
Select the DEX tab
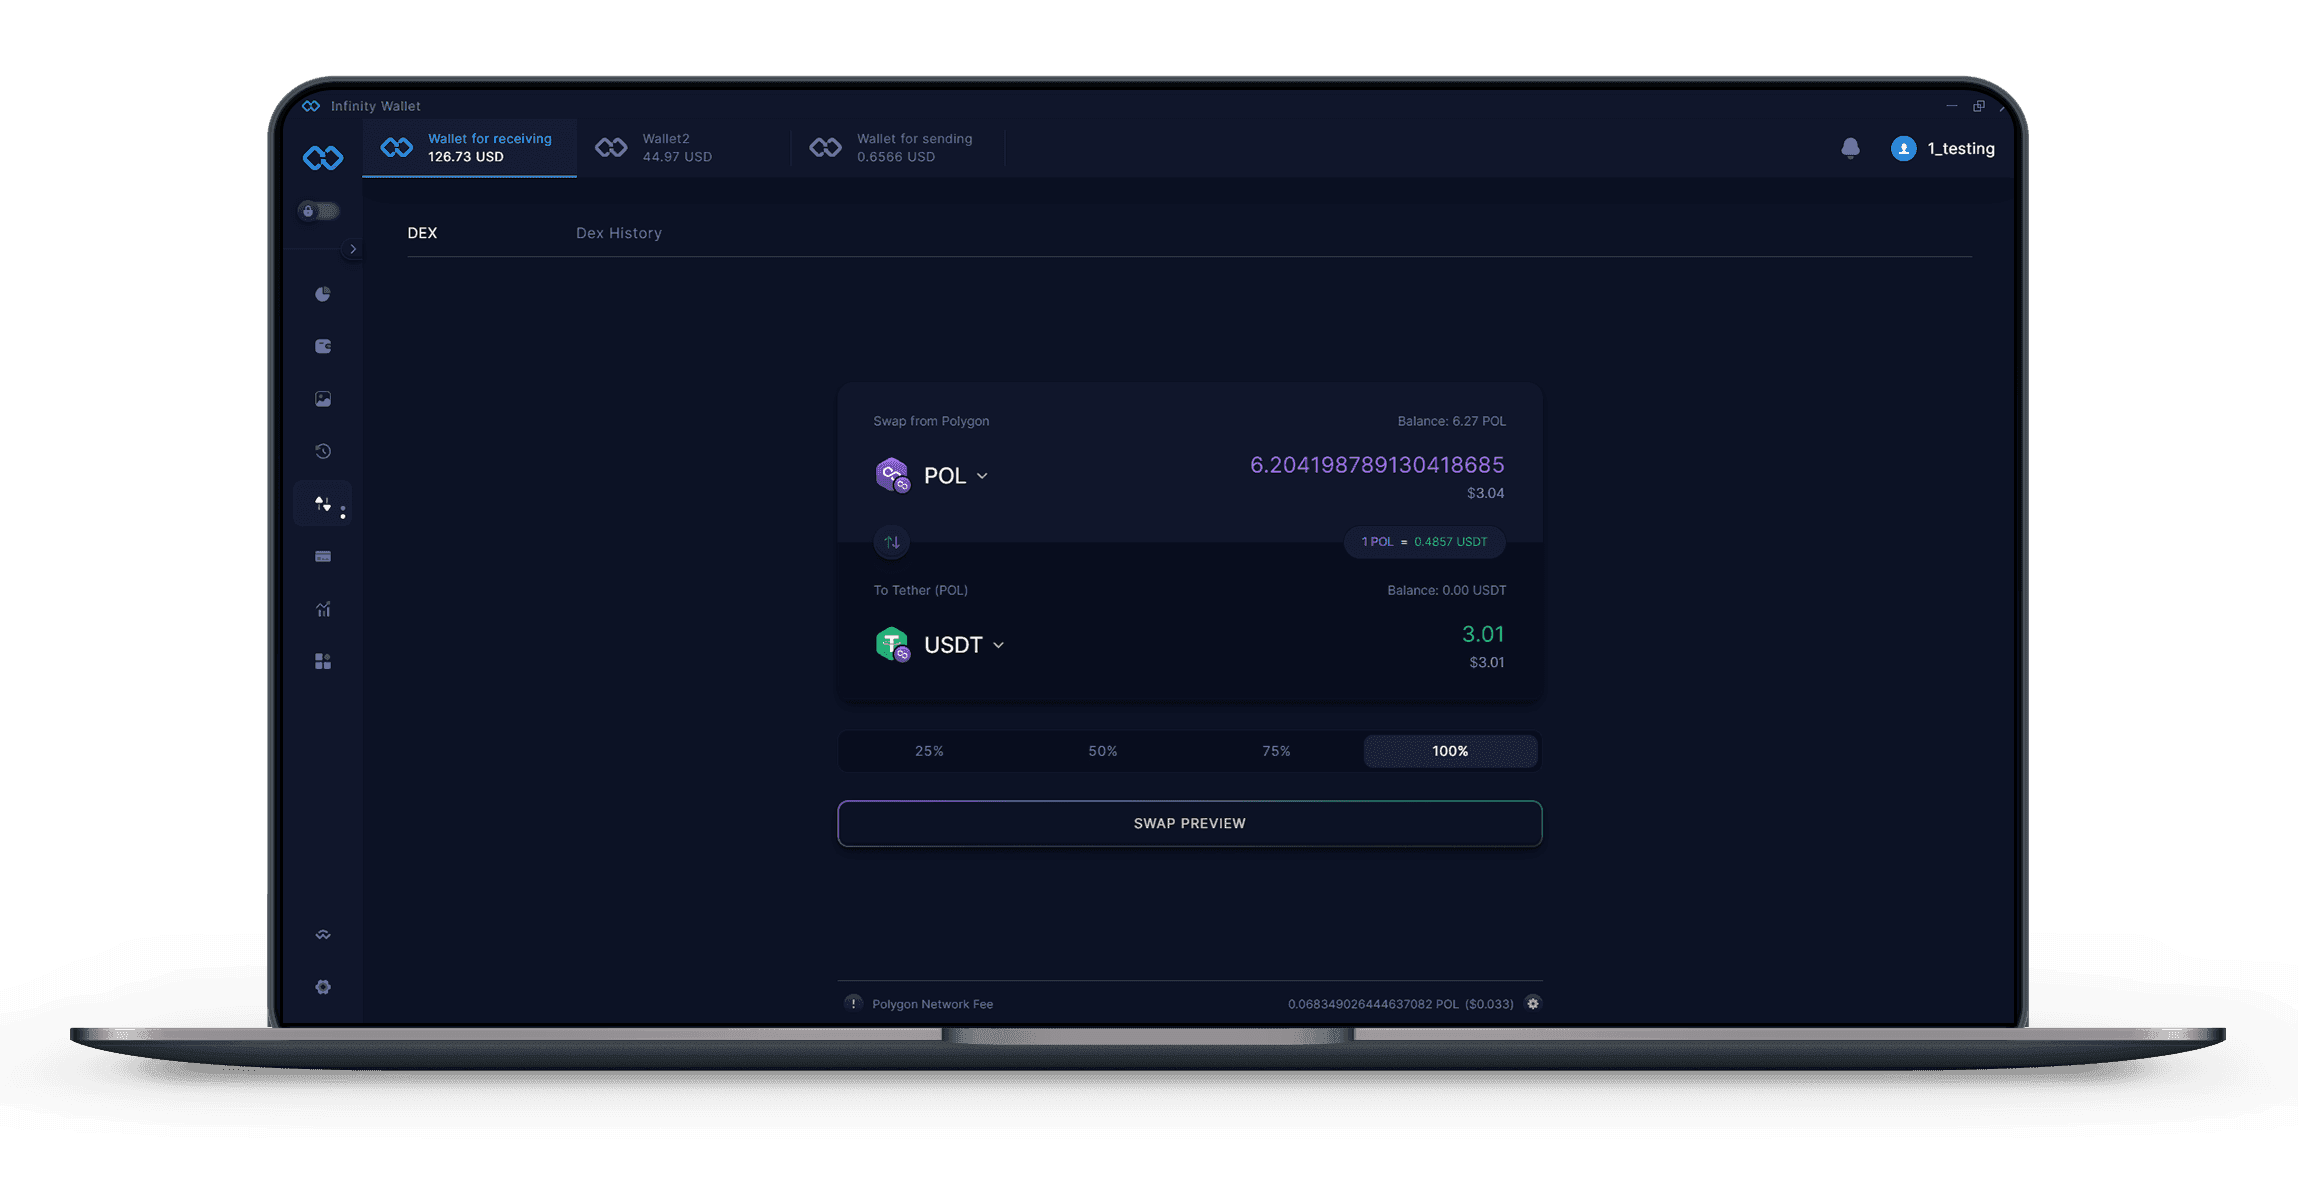click(422, 233)
